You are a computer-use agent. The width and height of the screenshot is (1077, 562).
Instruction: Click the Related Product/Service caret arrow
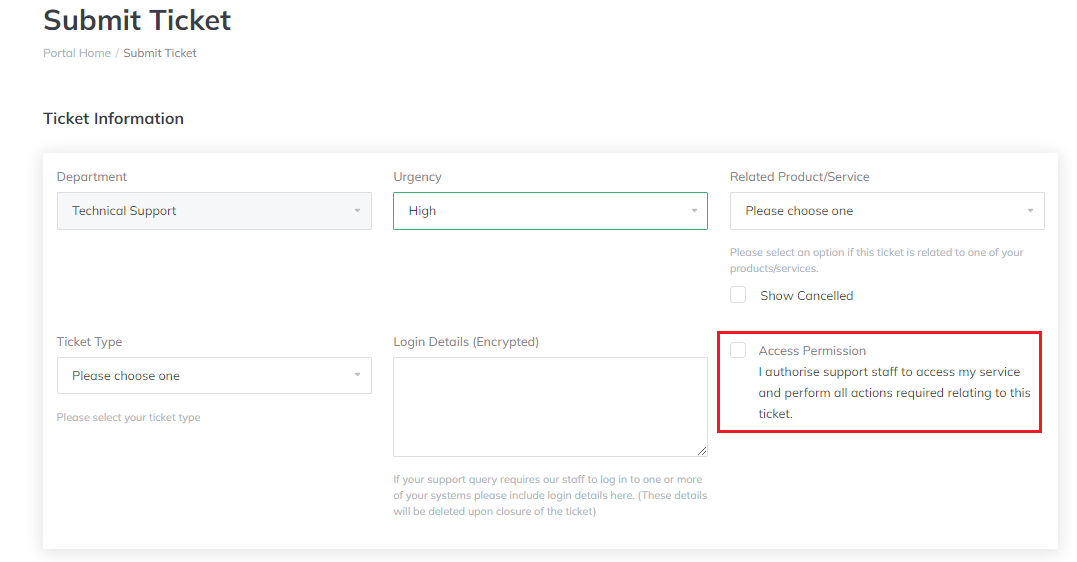[x=1030, y=211]
